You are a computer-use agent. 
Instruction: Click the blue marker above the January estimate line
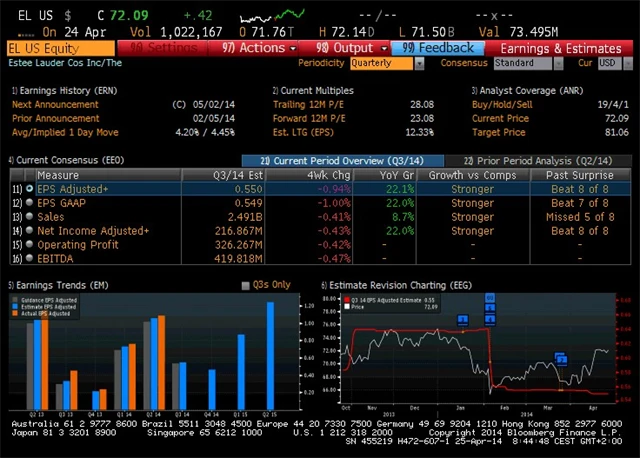pyautogui.click(x=462, y=320)
